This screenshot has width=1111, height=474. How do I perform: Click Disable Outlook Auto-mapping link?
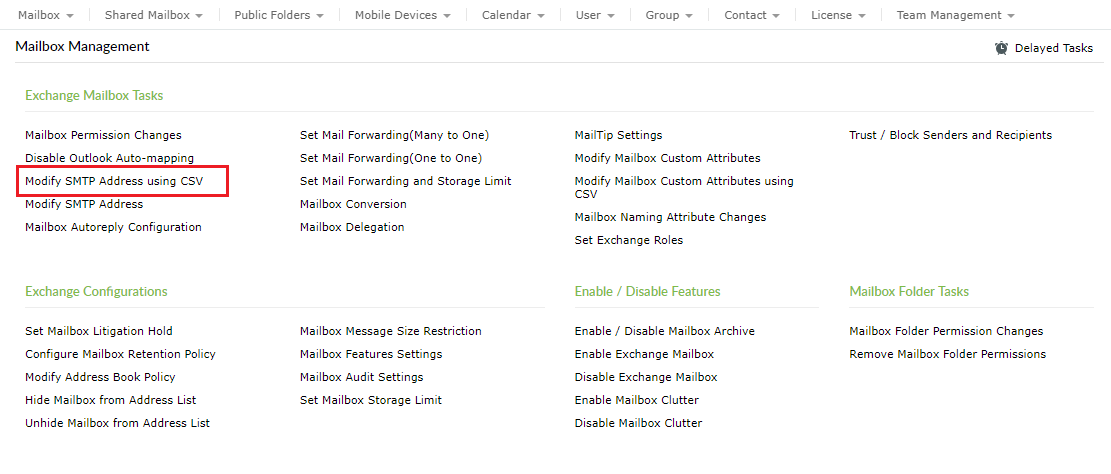(109, 158)
